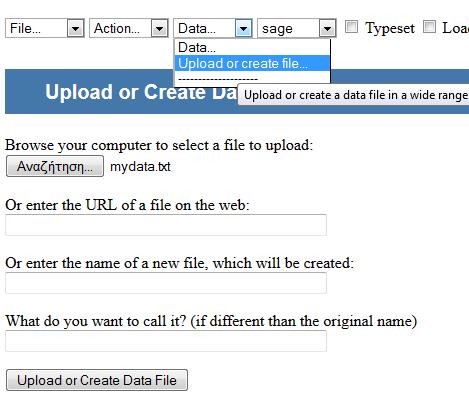Toggle the Load checkbox next to Typeset

(429, 27)
